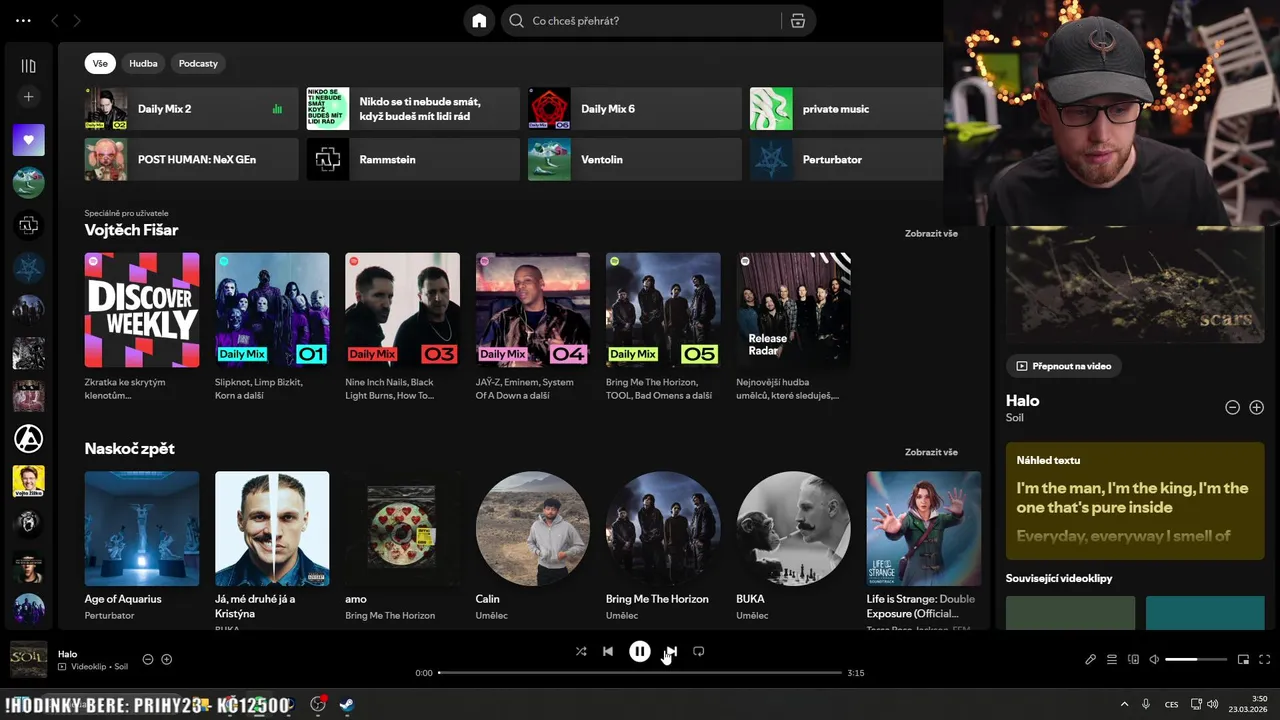Open the play queue icon
The width and height of the screenshot is (1280, 720).
[x=1112, y=660]
